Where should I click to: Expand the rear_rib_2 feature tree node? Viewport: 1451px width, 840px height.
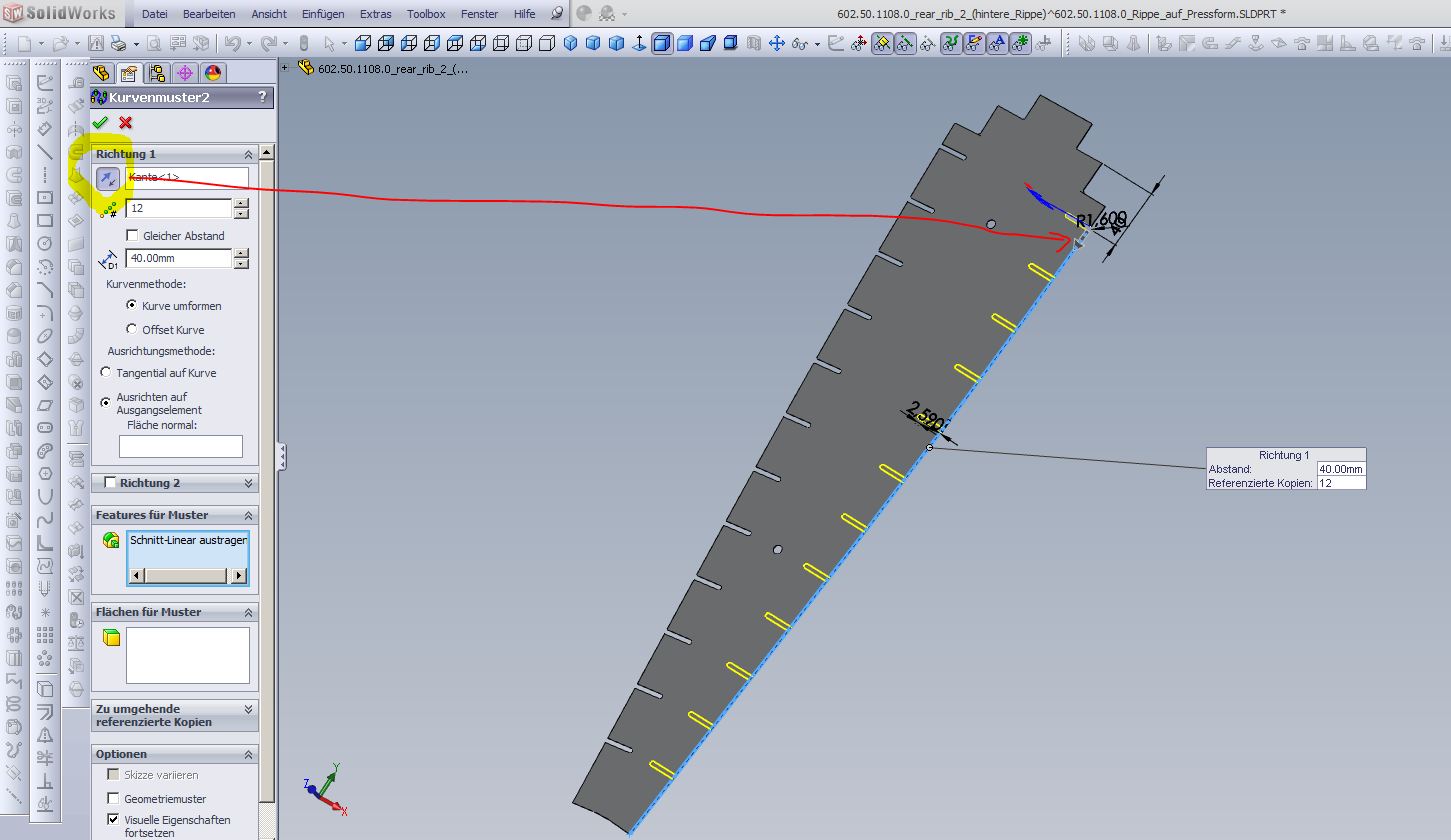pyautogui.click(x=286, y=68)
